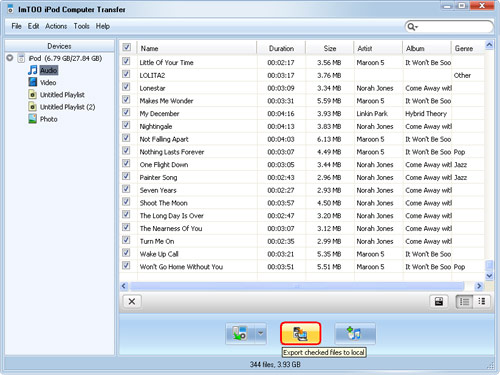Click the Untitled Playlist icon
500x375 pixels.
coord(32,95)
